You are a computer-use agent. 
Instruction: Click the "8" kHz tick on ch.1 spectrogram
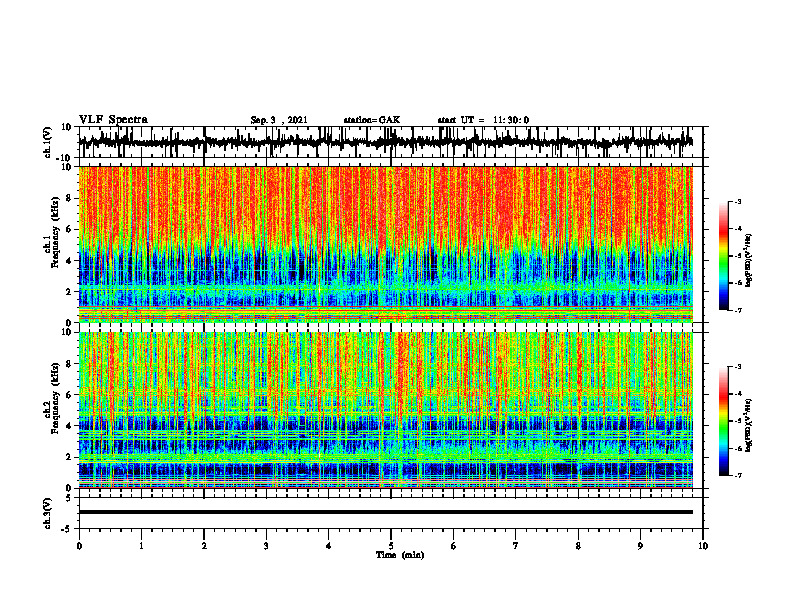point(69,198)
